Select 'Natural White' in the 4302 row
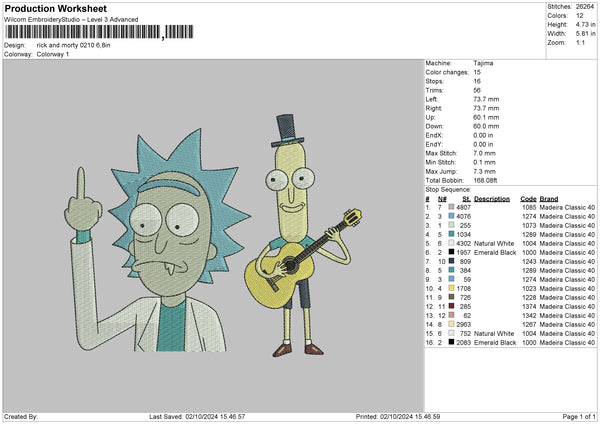The width and height of the screenshot is (600, 424). click(494, 243)
